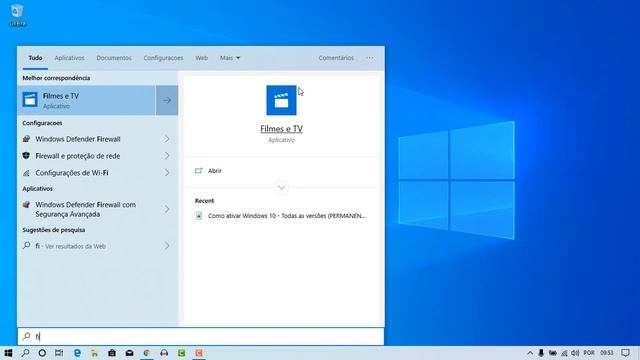Click the orange recorder icon on the taskbar
This screenshot has height=360, width=640.
coord(199,353)
